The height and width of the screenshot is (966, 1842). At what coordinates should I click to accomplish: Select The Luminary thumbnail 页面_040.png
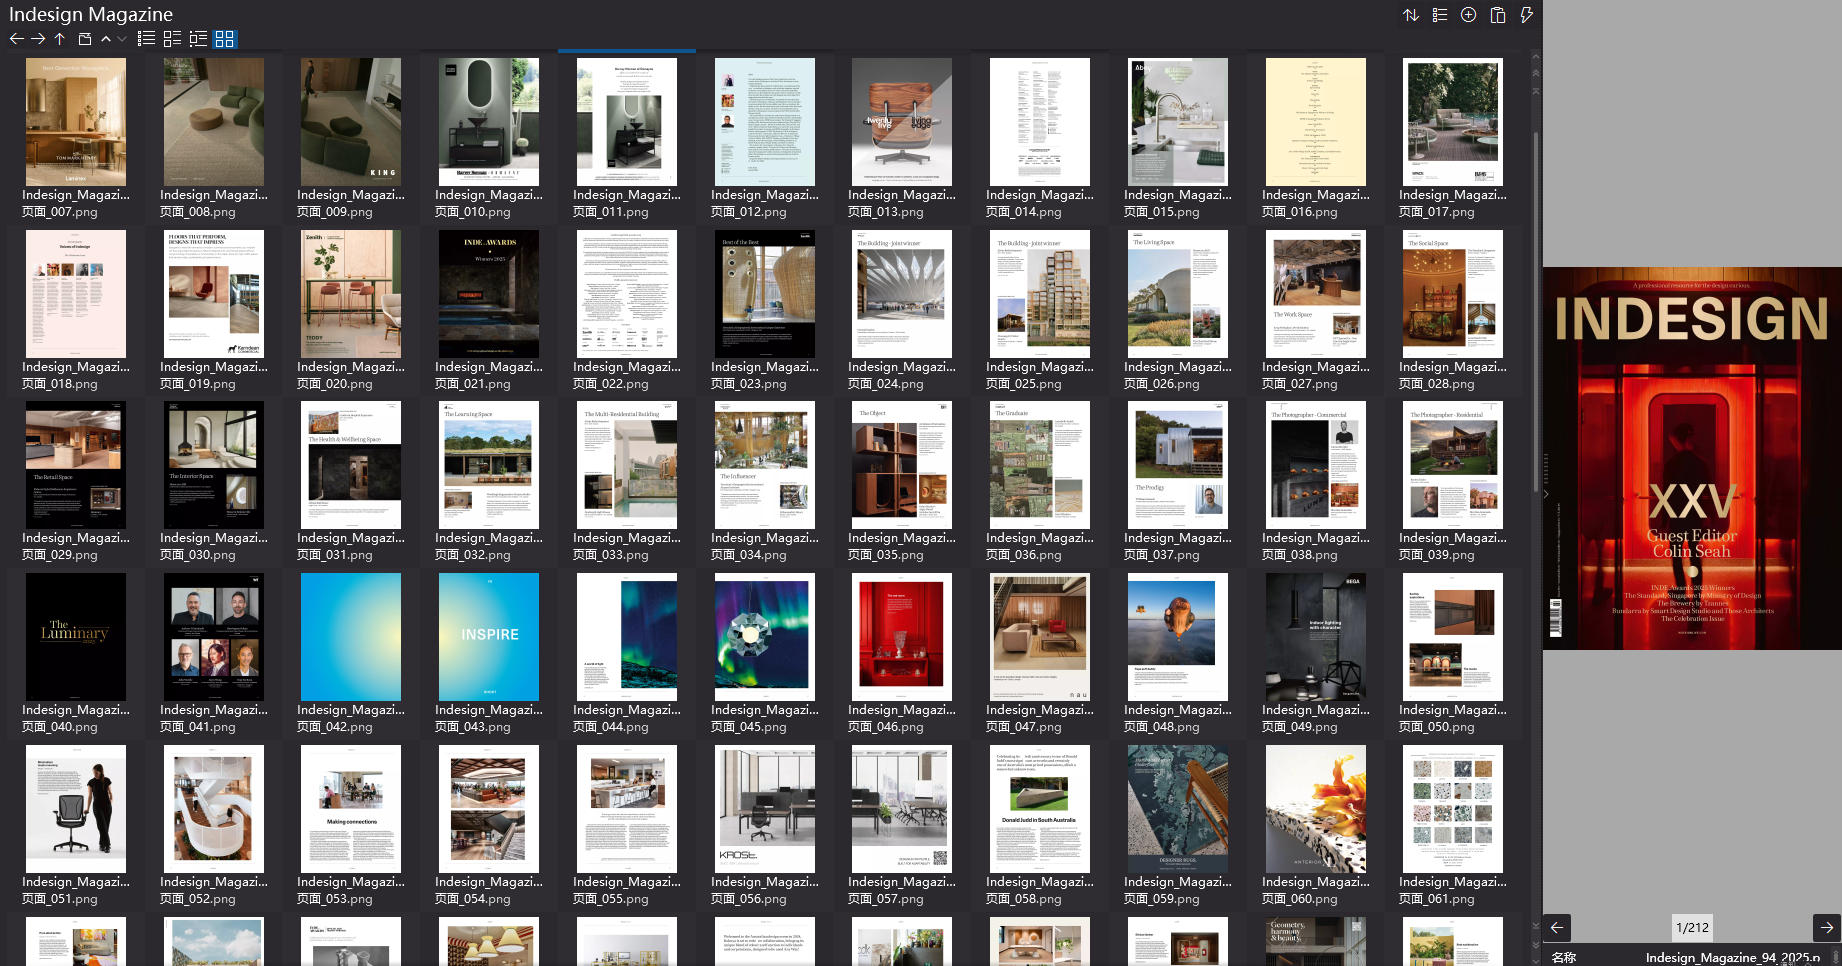click(x=76, y=637)
